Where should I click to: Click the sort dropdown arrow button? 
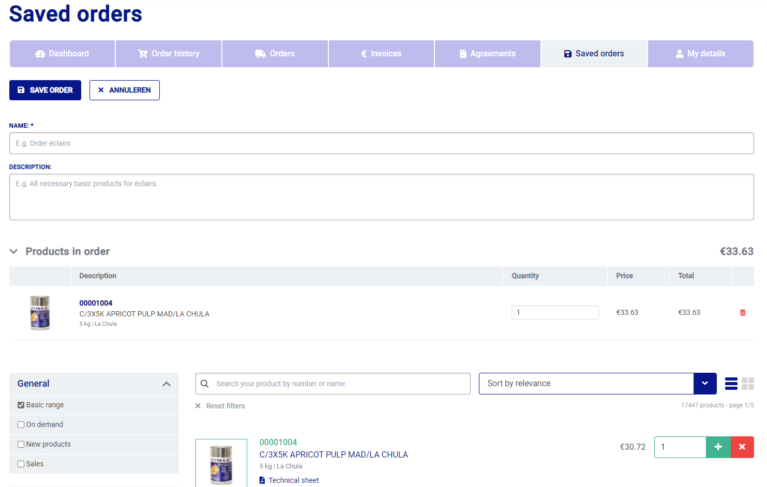(x=705, y=384)
